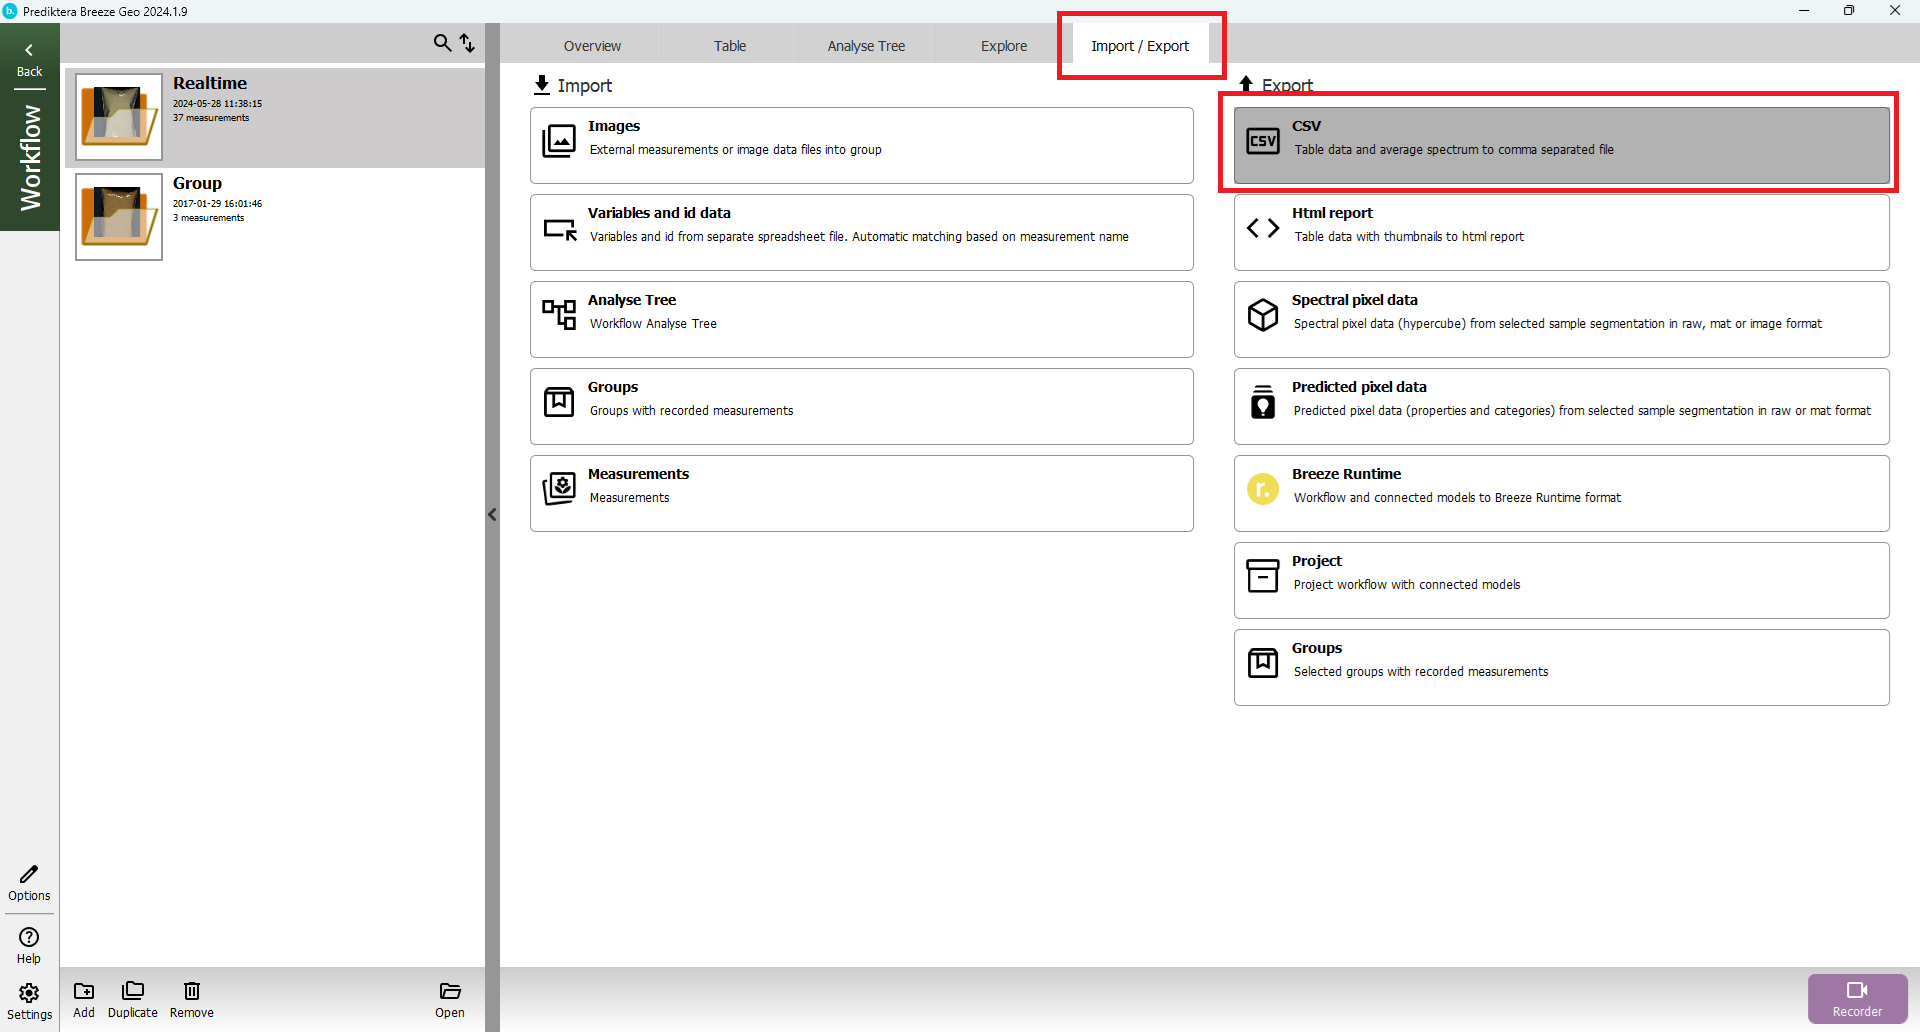Click the search magnifier icon
This screenshot has height=1032, width=1920.
coord(442,43)
